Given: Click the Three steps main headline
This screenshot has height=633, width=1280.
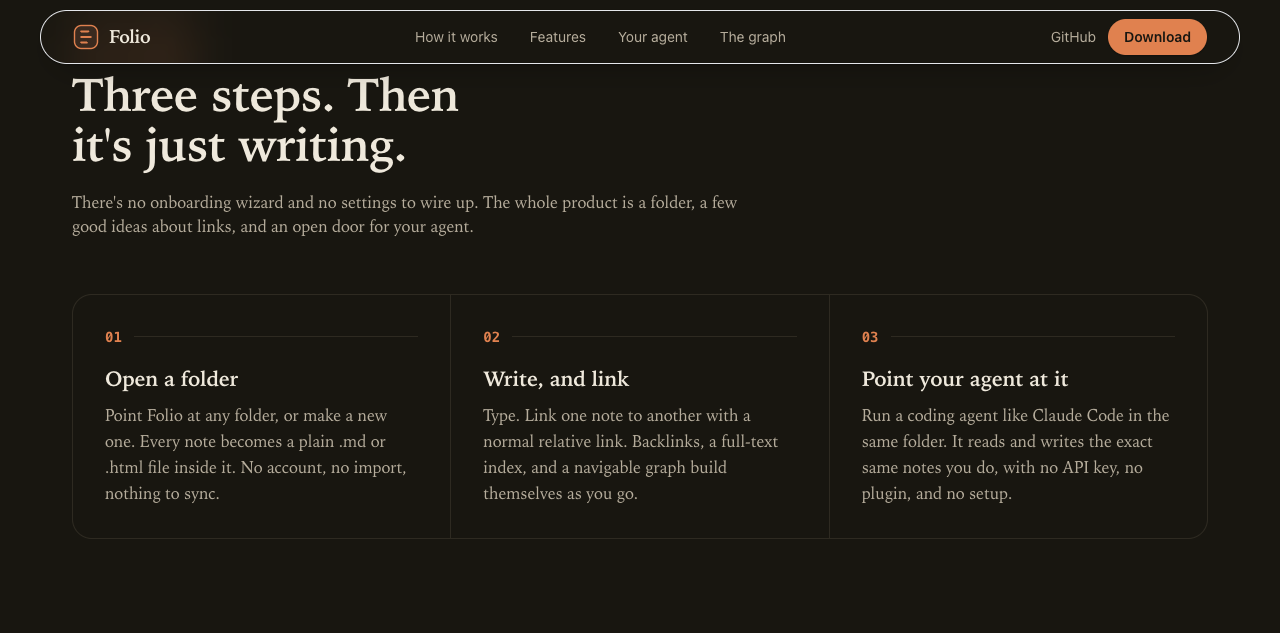Looking at the screenshot, I should coord(265,121).
